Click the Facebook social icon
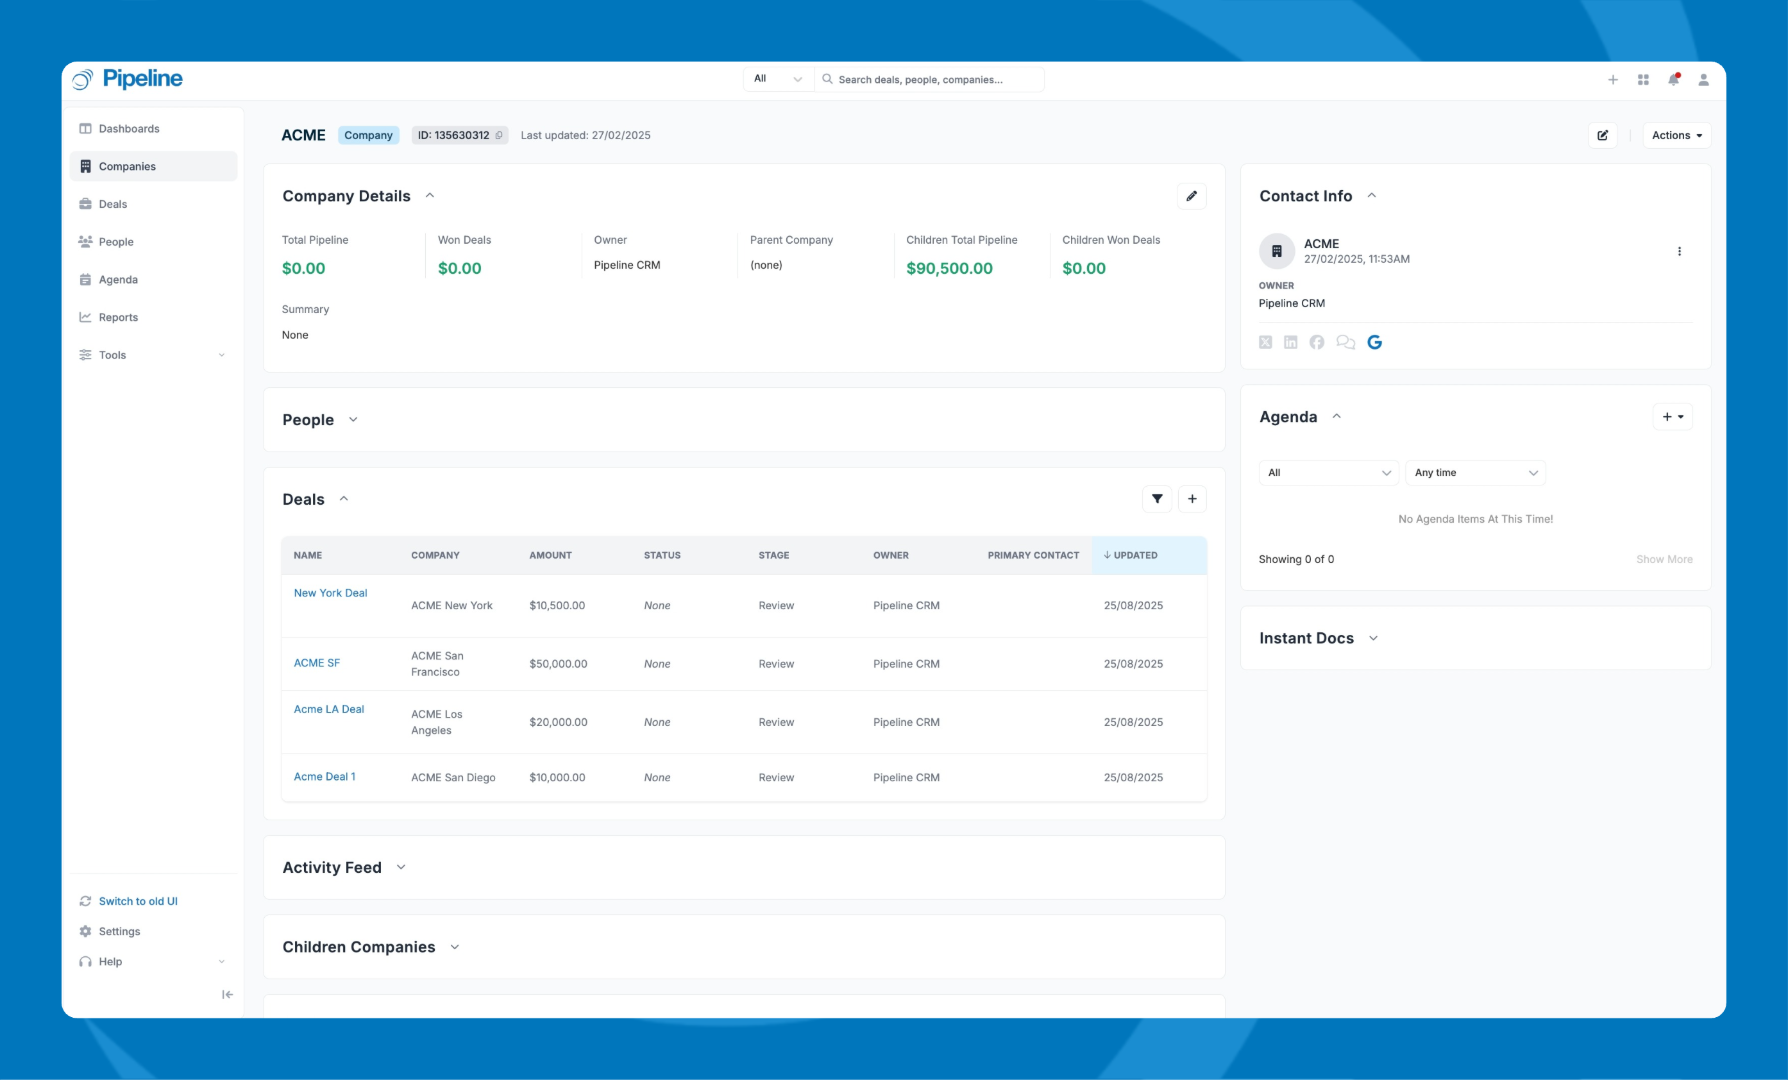 [1317, 342]
